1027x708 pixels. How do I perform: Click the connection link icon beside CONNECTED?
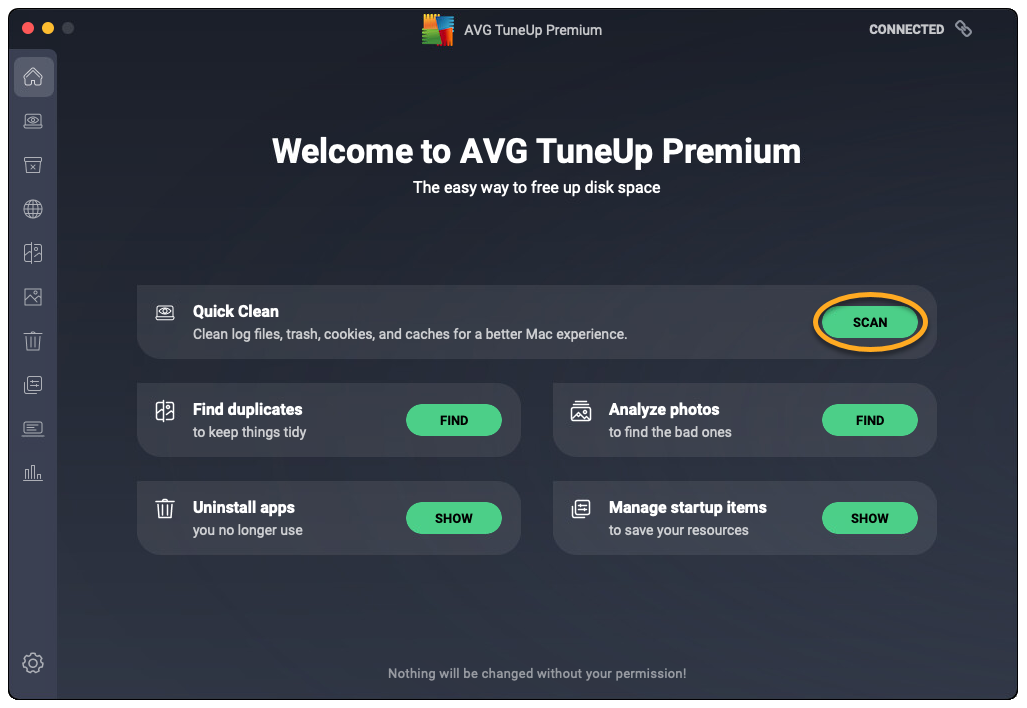[x=963, y=29]
